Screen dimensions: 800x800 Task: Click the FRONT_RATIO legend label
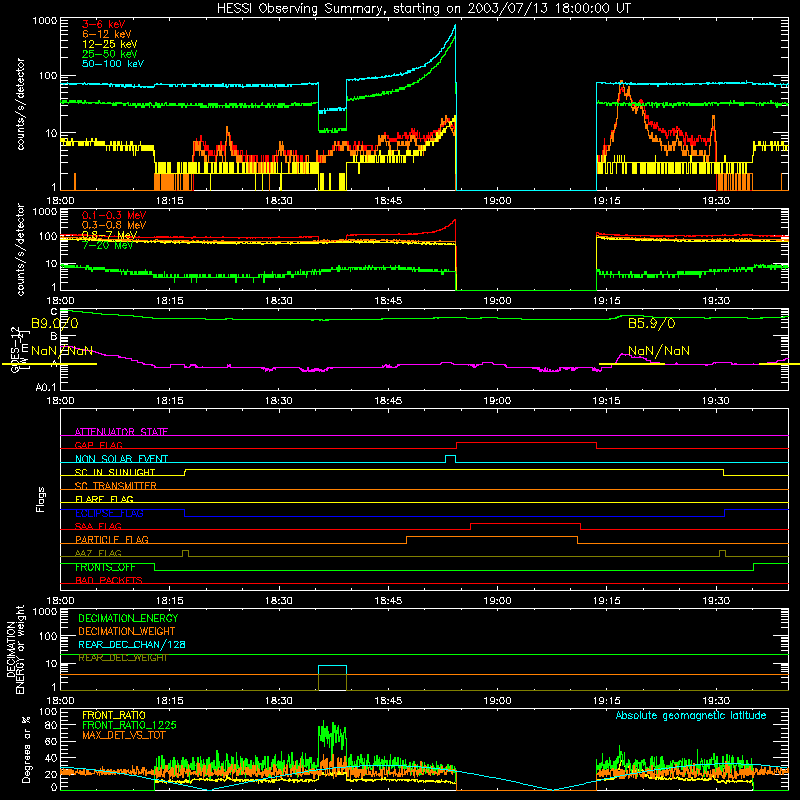[x=114, y=716]
